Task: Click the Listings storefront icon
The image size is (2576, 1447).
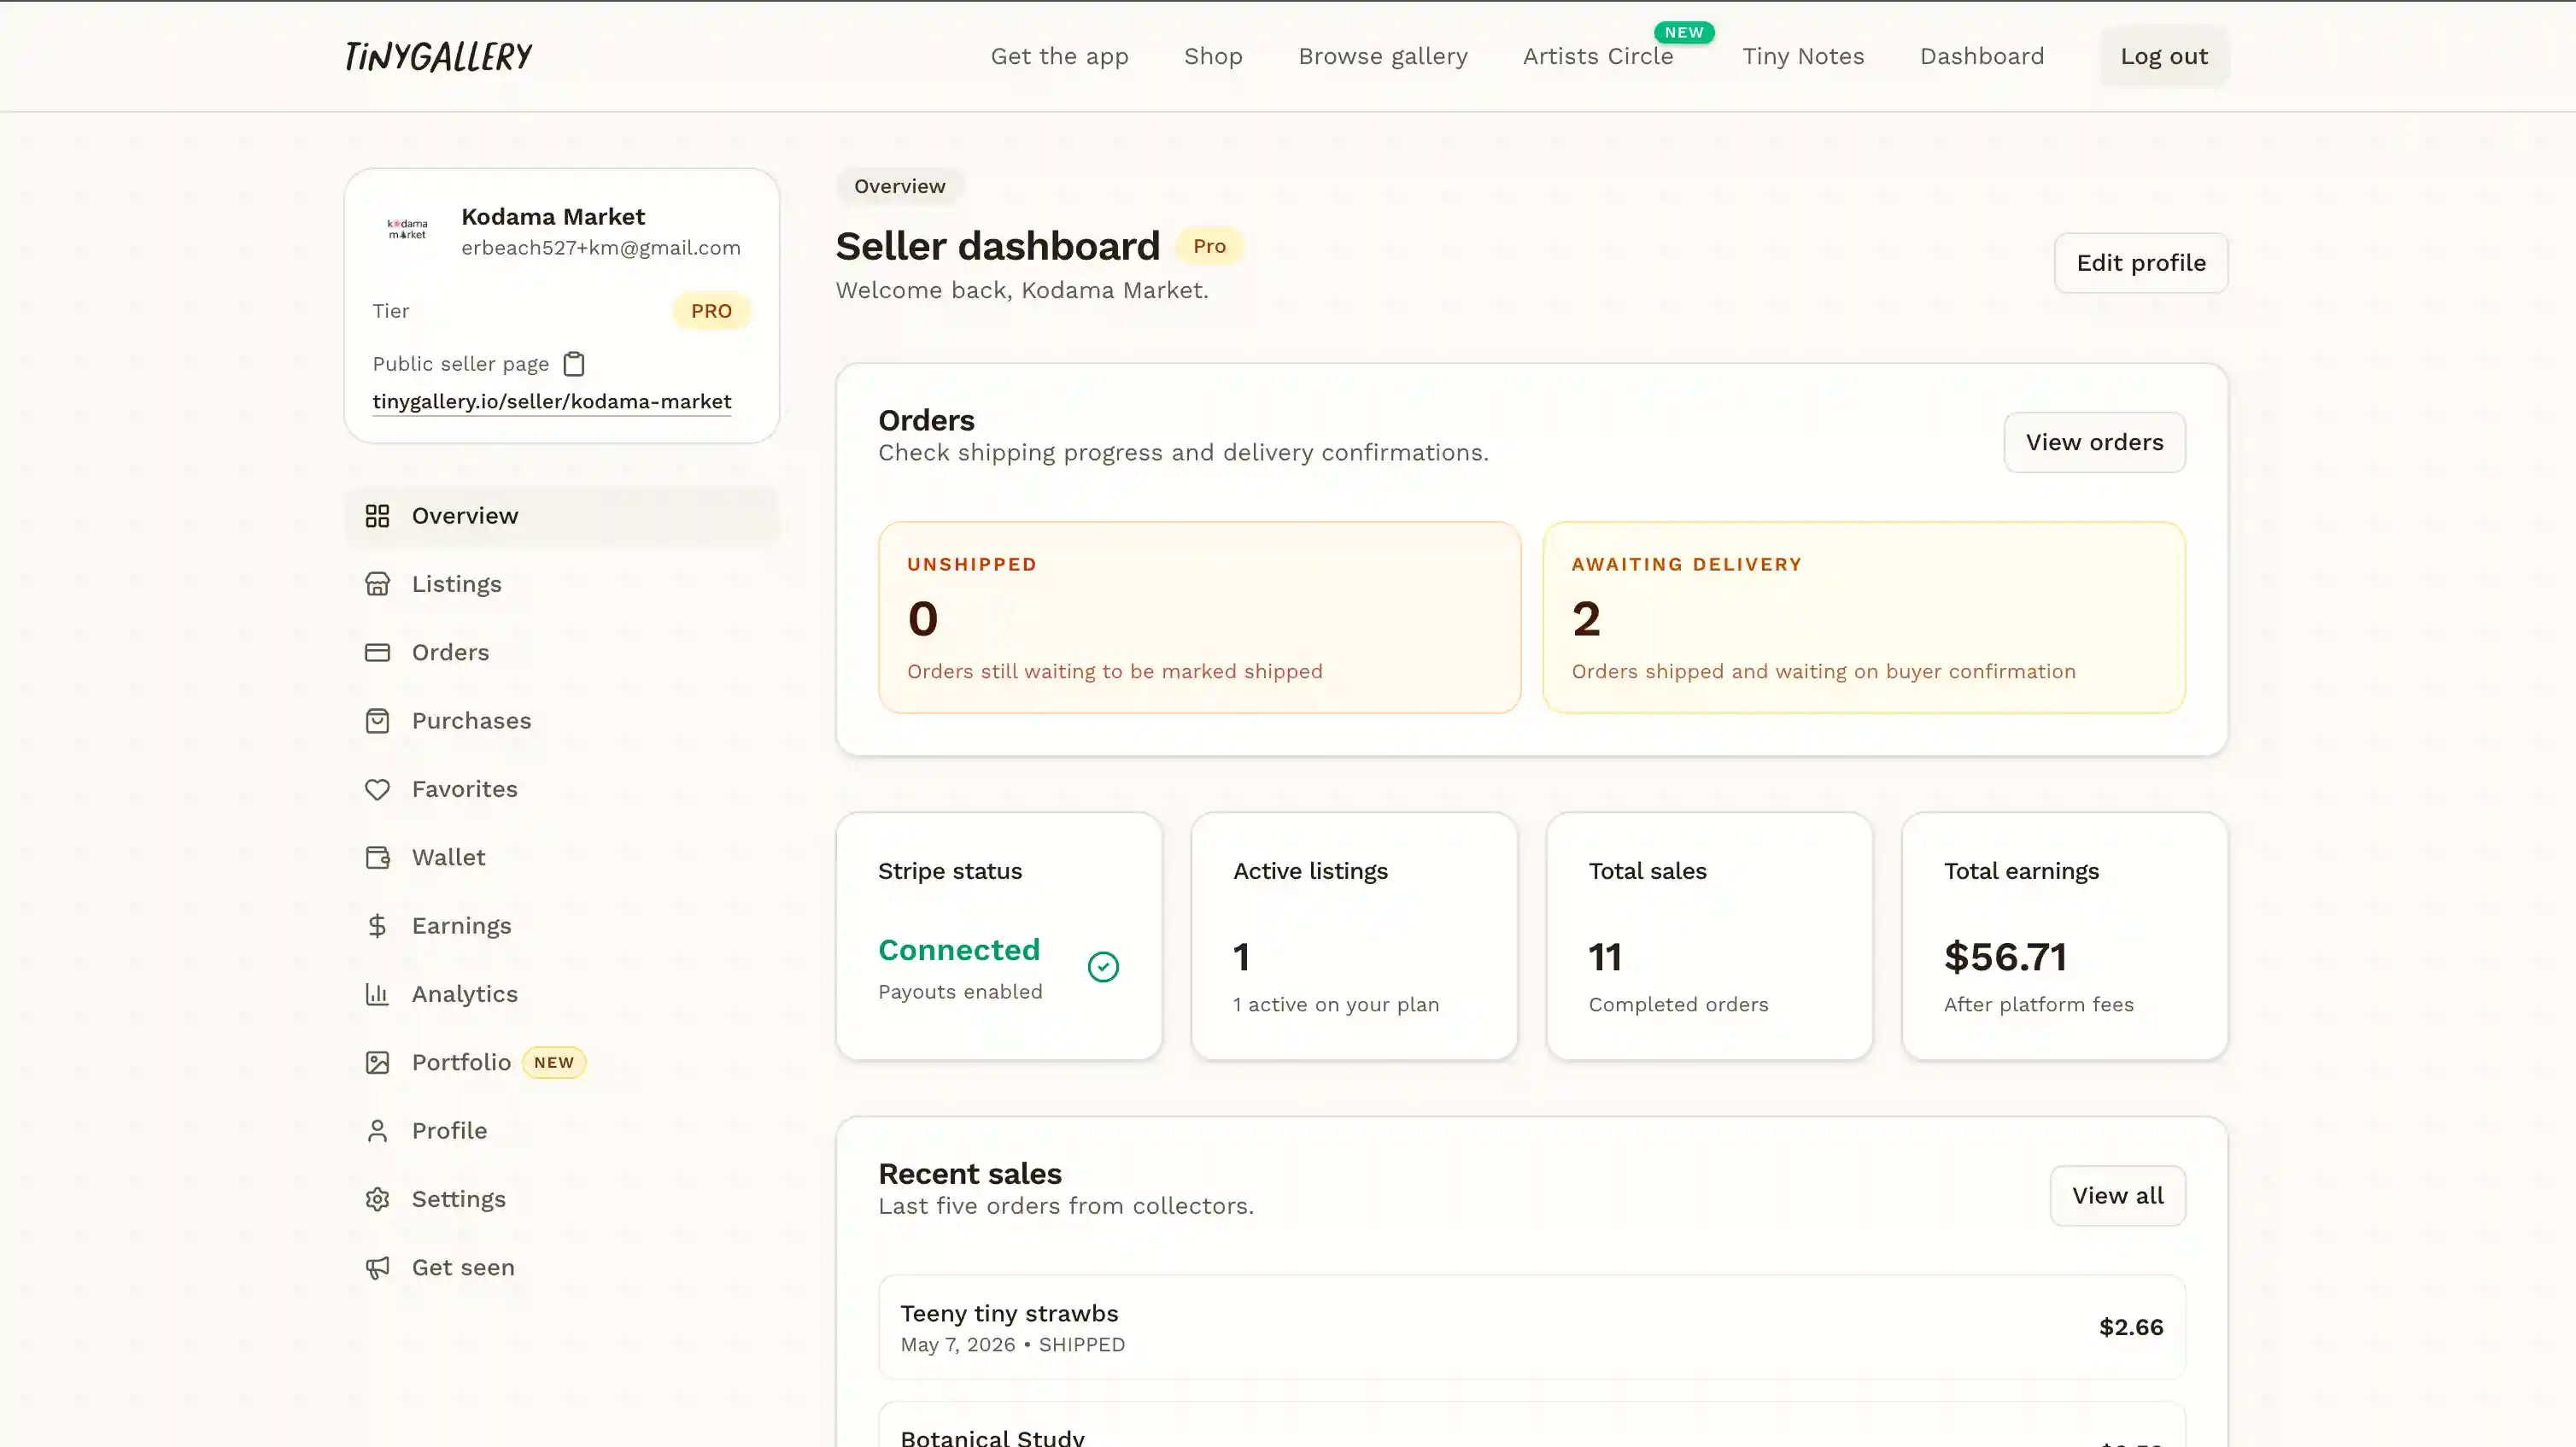Action: point(377,584)
